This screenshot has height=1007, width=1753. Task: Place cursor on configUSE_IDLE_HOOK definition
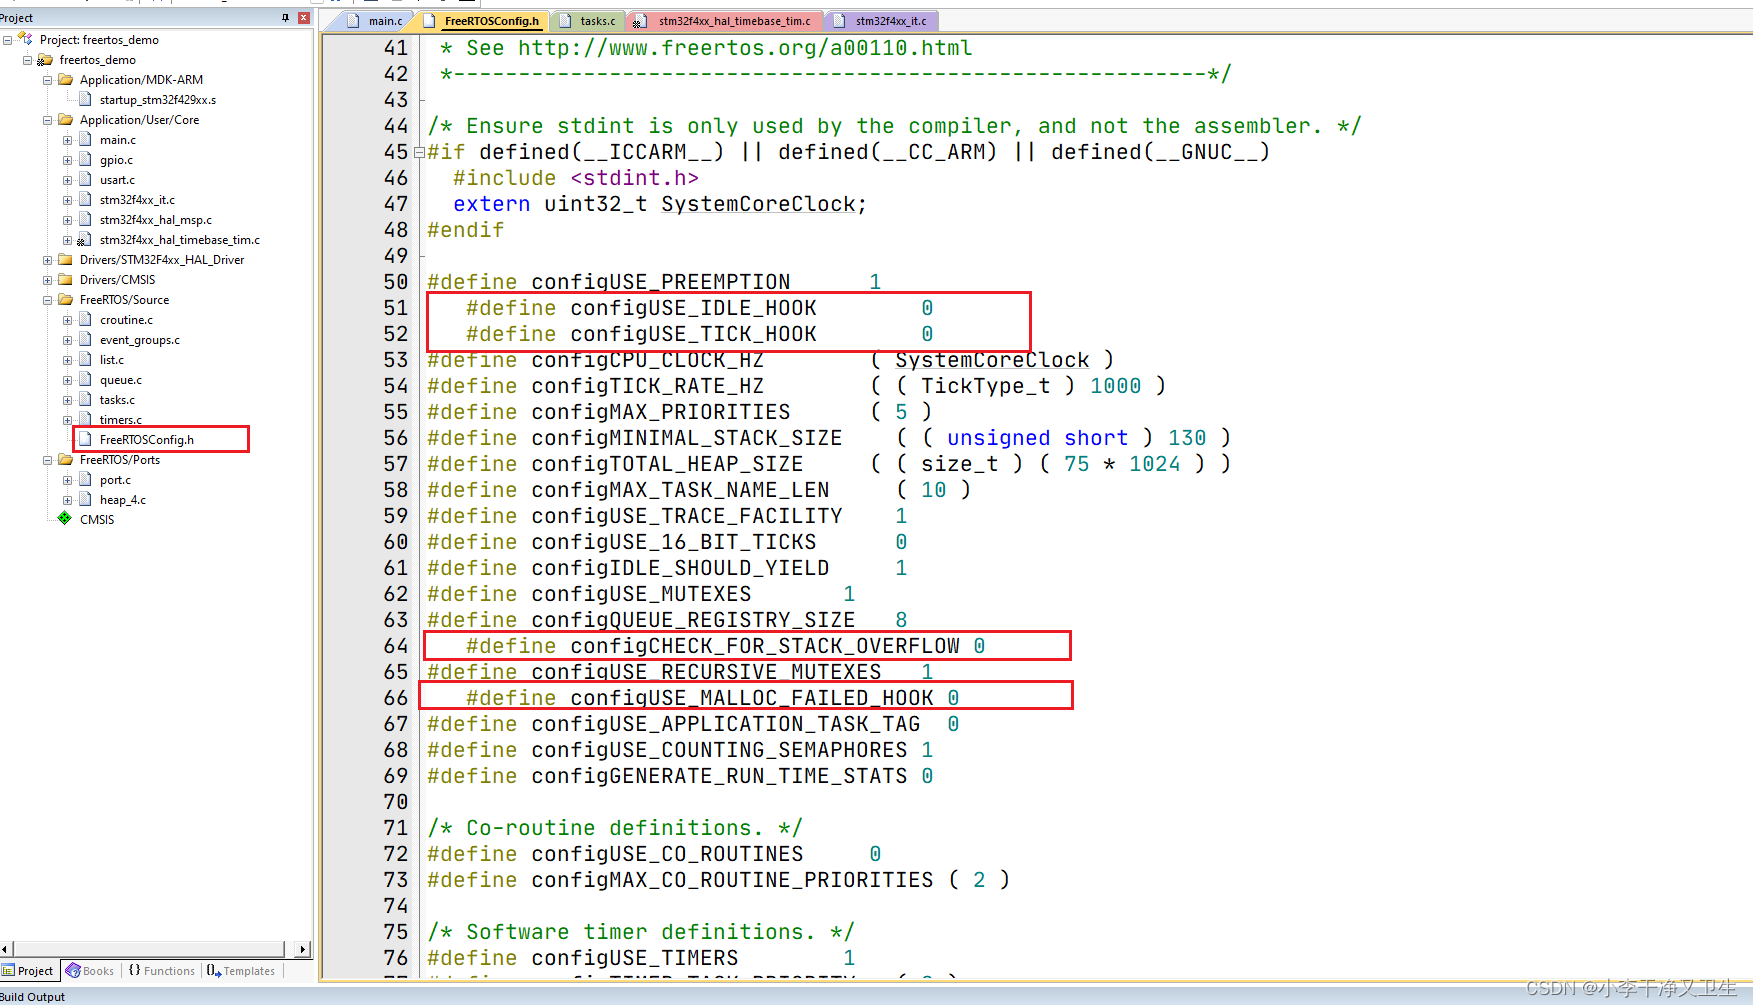pos(693,308)
